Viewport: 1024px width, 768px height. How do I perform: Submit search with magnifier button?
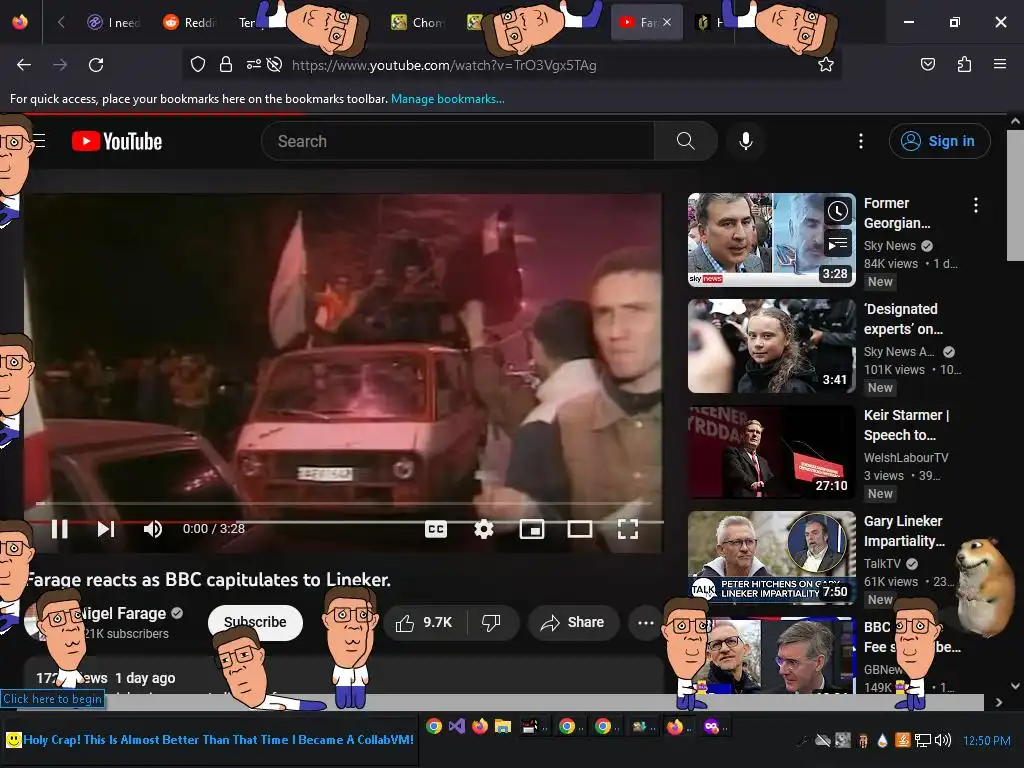pyautogui.click(x=685, y=141)
